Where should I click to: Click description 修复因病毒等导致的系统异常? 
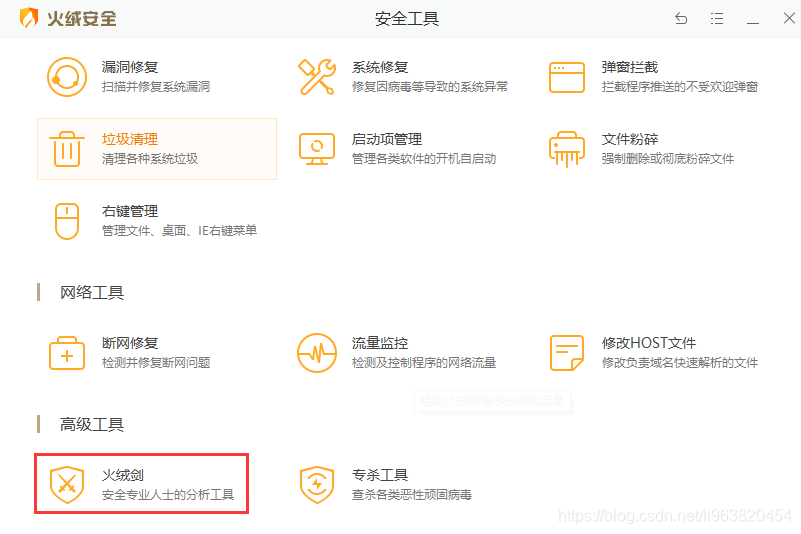coord(430,87)
